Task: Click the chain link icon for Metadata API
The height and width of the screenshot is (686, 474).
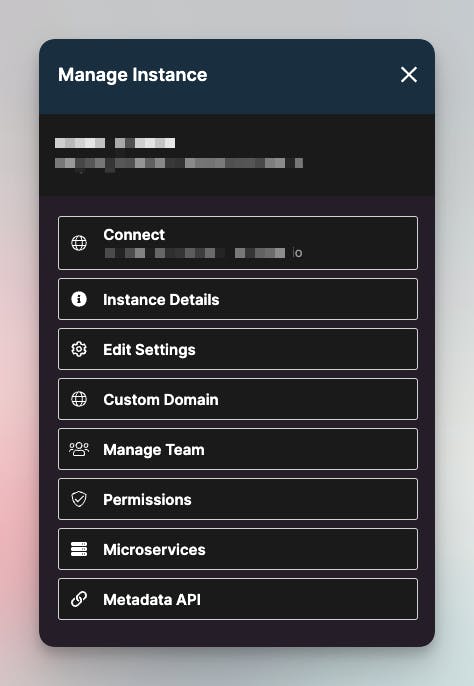Action: pyautogui.click(x=79, y=599)
